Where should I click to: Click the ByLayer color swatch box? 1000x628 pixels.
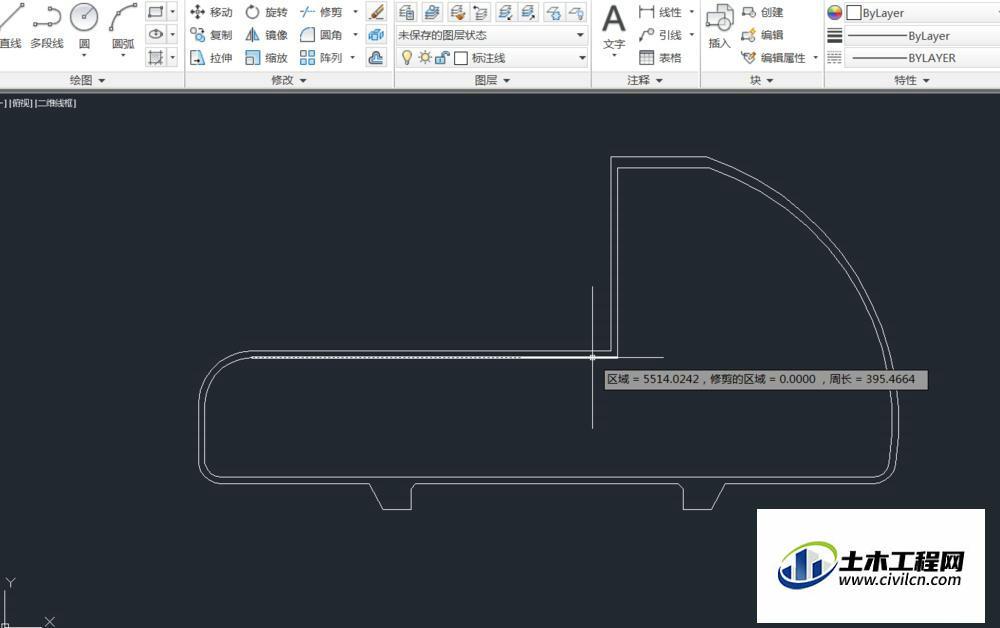tap(854, 13)
